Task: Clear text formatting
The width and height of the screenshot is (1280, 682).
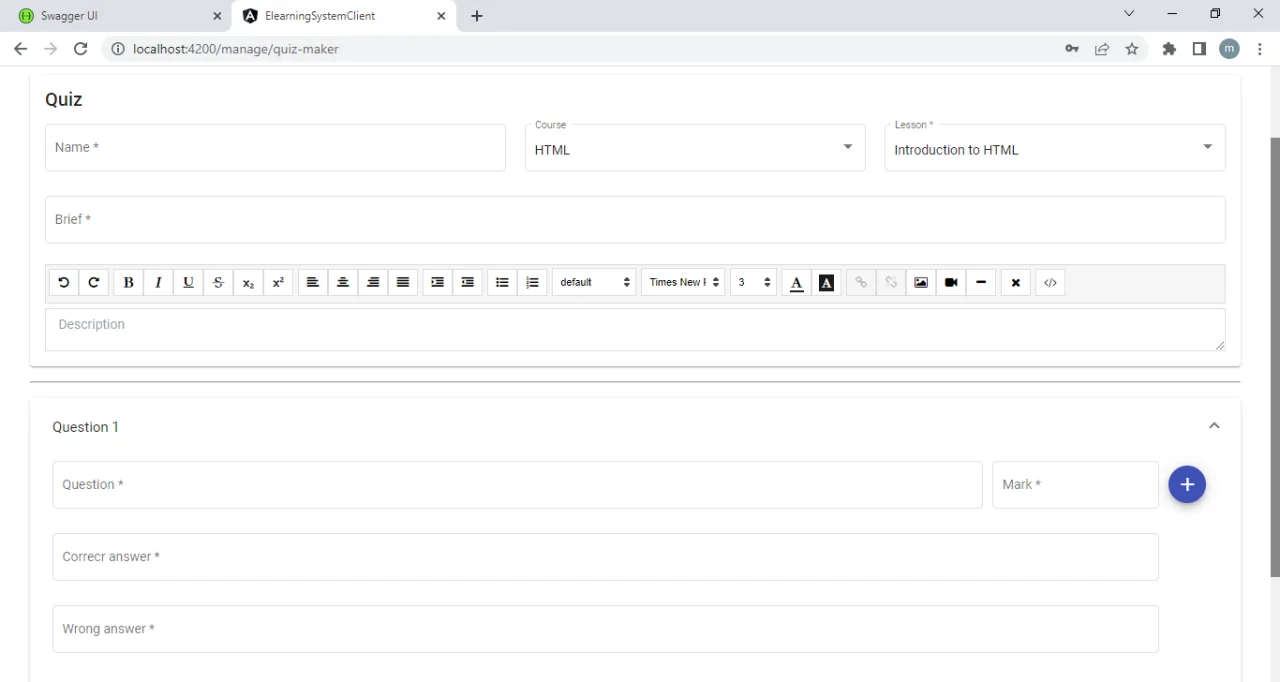Action: (1016, 283)
